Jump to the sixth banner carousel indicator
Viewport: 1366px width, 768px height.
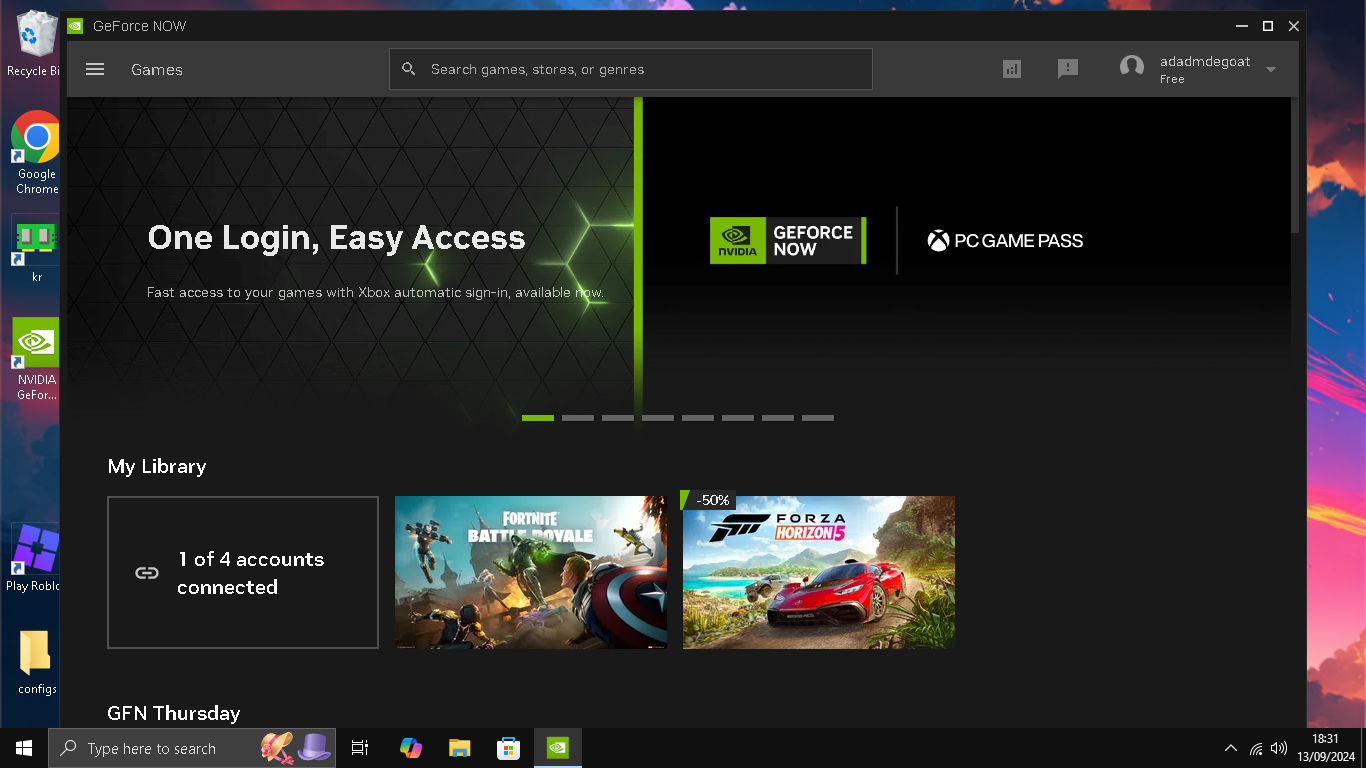click(x=738, y=418)
